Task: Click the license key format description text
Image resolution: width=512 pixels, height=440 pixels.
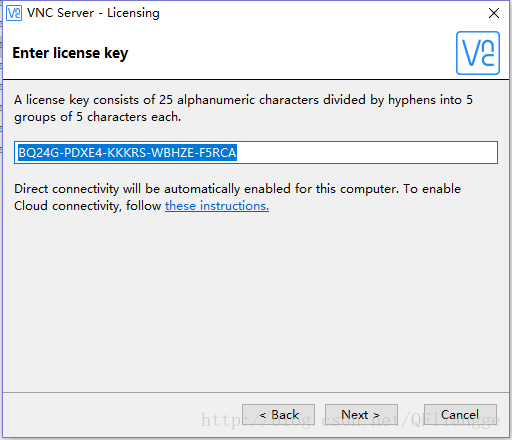Action: click(x=243, y=108)
